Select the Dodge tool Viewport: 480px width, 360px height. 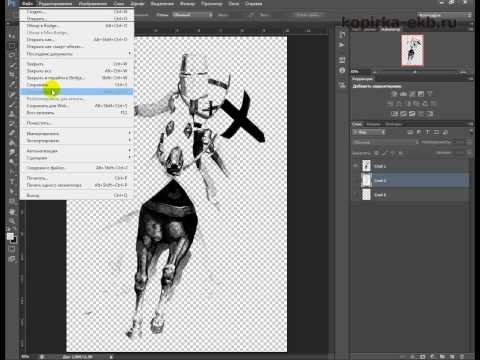point(12,162)
